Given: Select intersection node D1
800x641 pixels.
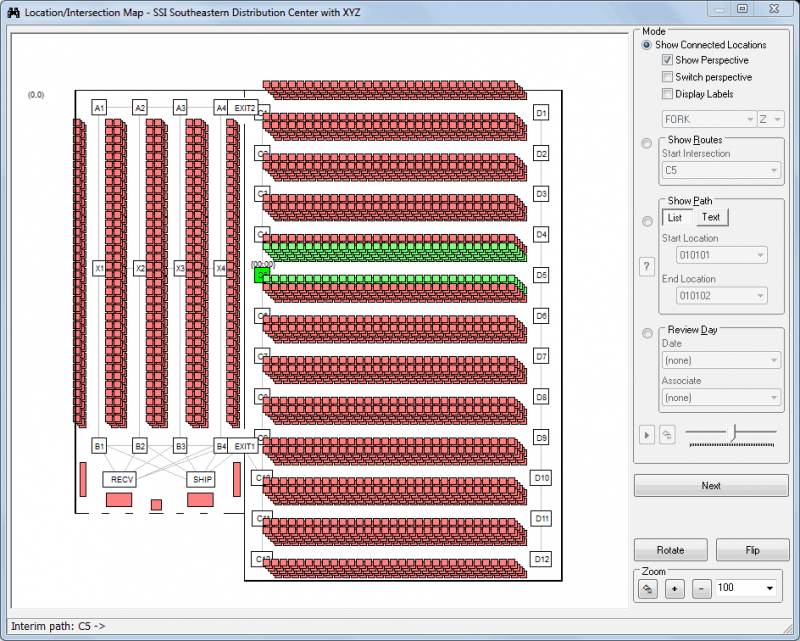Looking at the screenshot, I should [x=541, y=113].
